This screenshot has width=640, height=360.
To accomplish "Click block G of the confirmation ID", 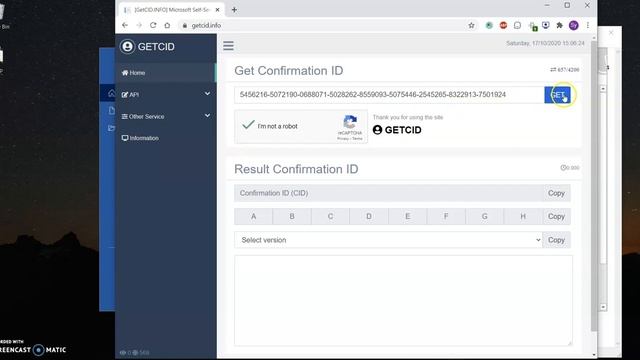I will [484, 216].
